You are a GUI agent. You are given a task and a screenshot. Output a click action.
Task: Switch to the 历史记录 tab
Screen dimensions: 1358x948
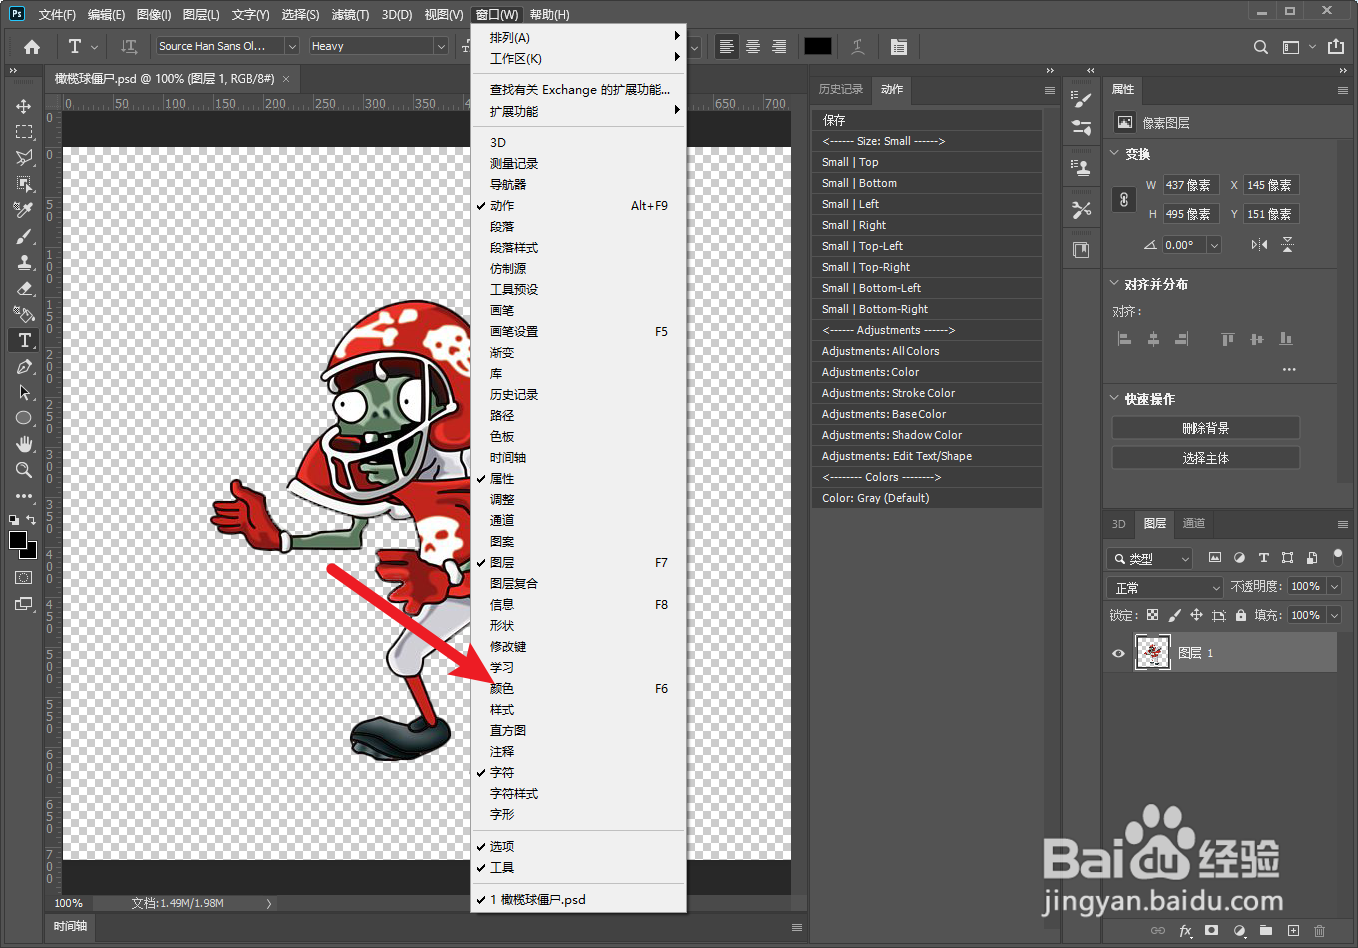[841, 89]
